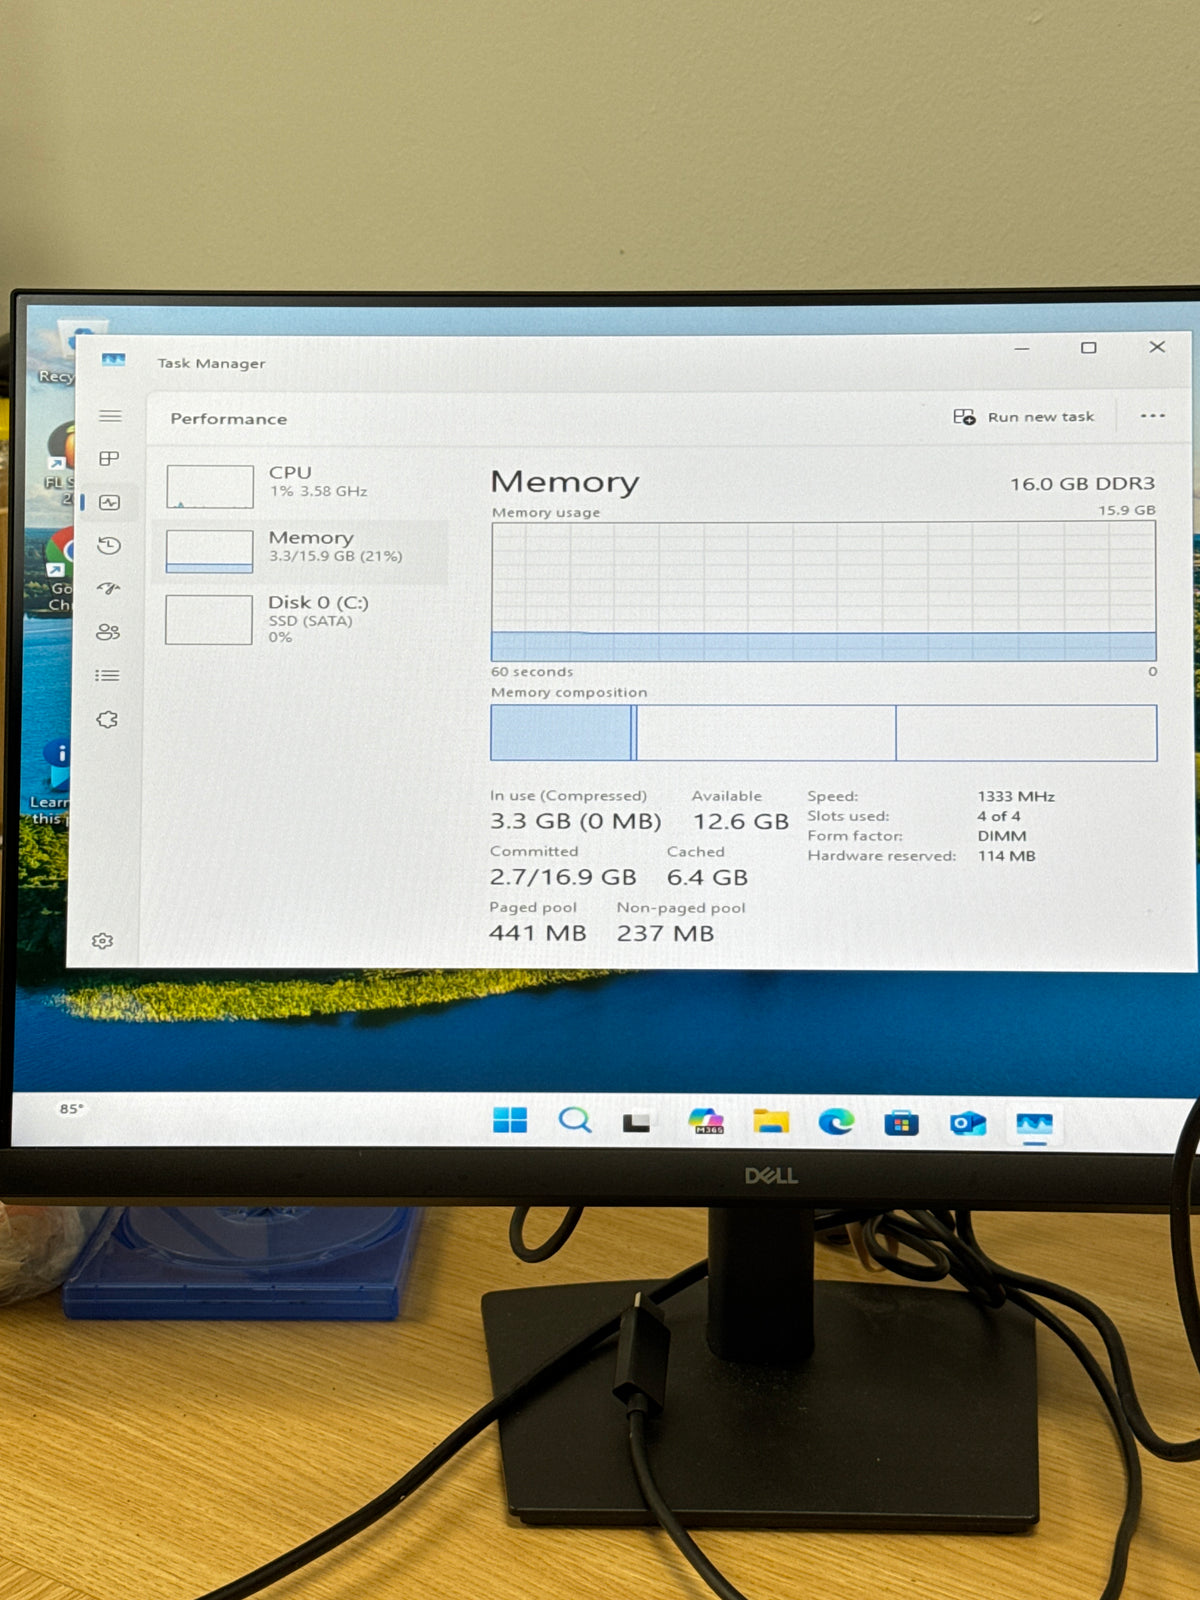Select the Performance page icon in sidebar
The width and height of the screenshot is (1200, 1600).
[109, 502]
